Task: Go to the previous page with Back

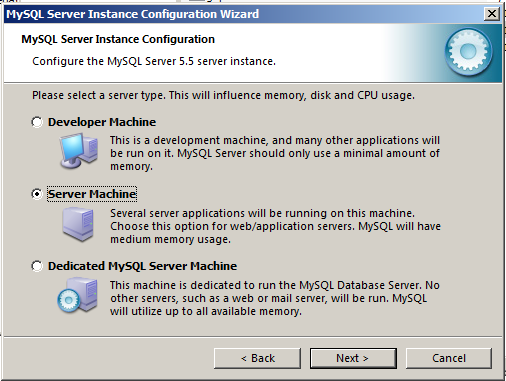Action: (x=257, y=358)
